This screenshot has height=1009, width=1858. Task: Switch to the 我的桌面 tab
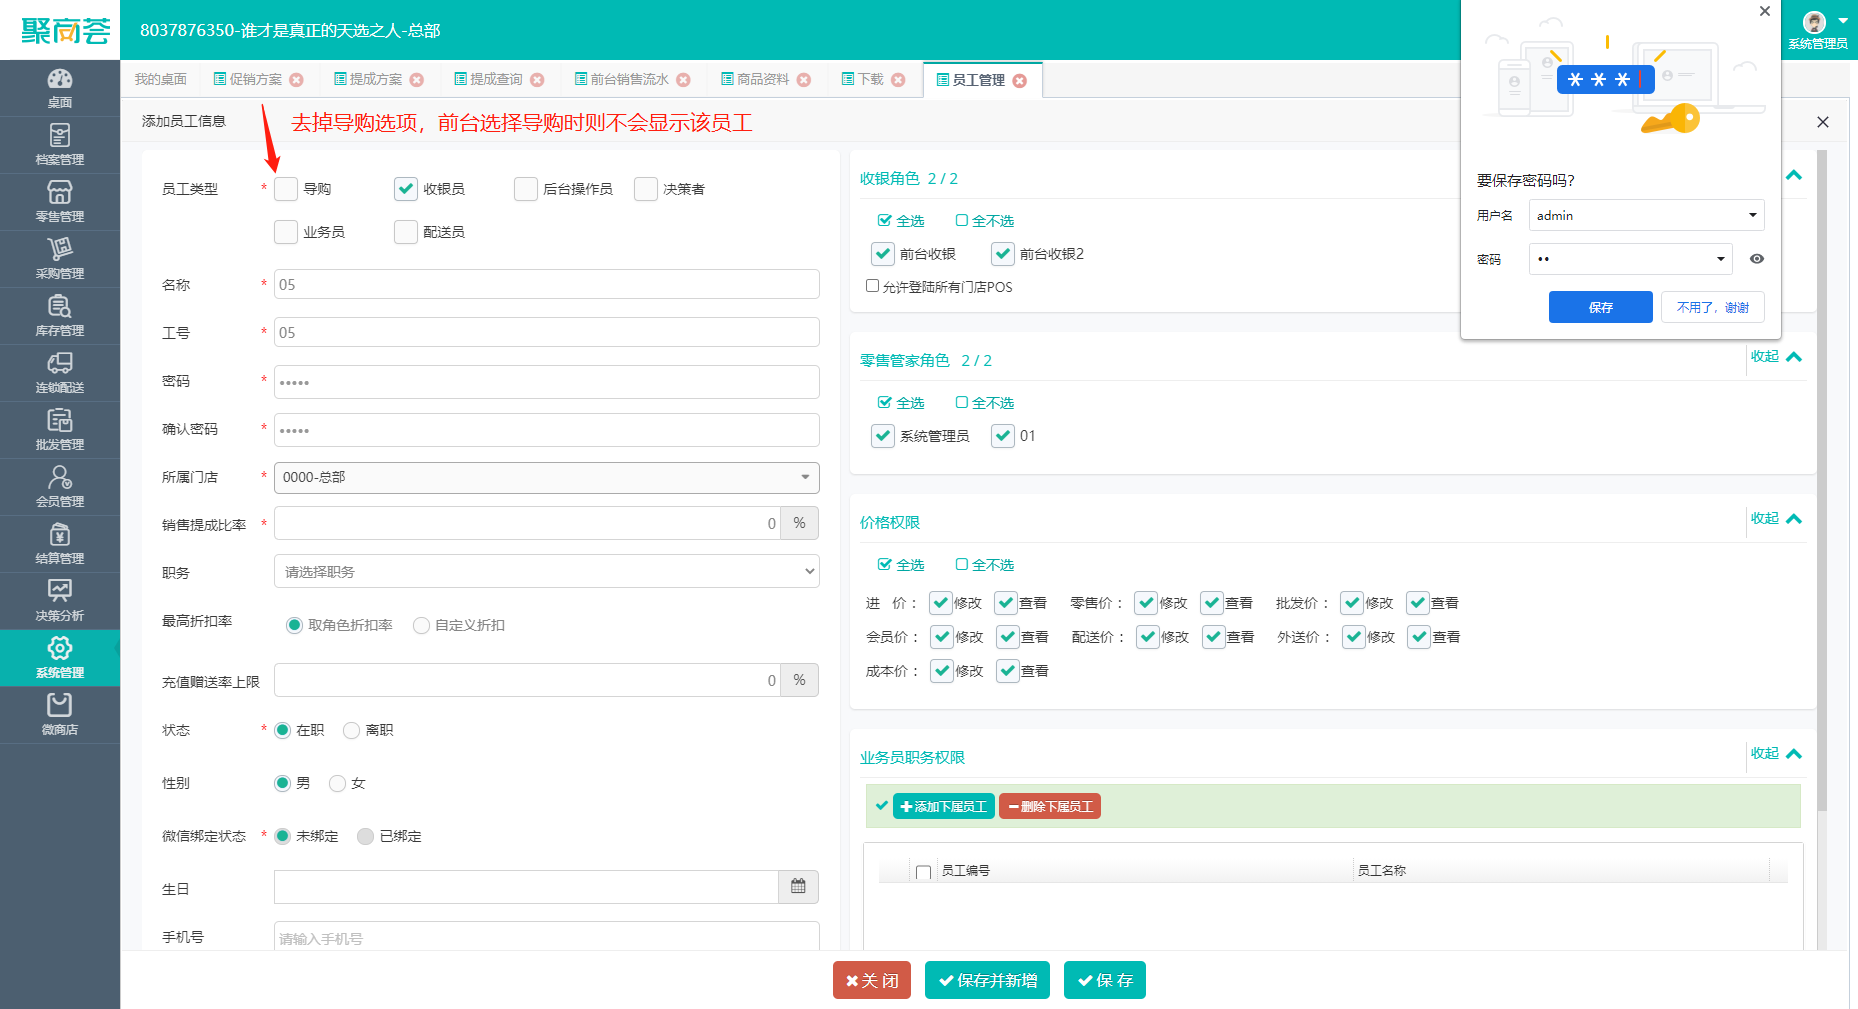(161, 80)
